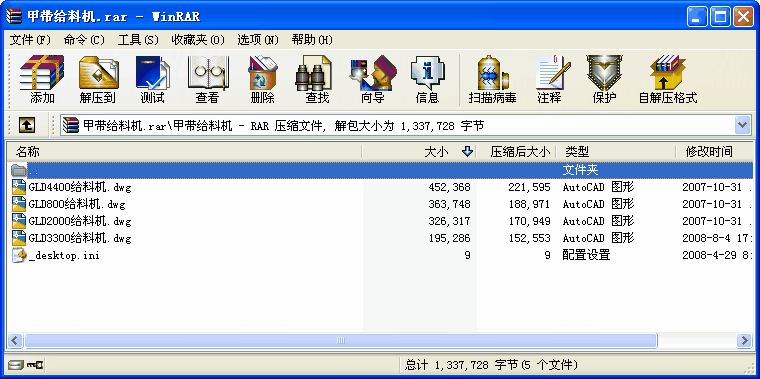The height and width of the screenshot is (379, 760).
Task: Click the horizontal scrollbar right arrow
Action: pyautogui.click(x=744, y=340)
